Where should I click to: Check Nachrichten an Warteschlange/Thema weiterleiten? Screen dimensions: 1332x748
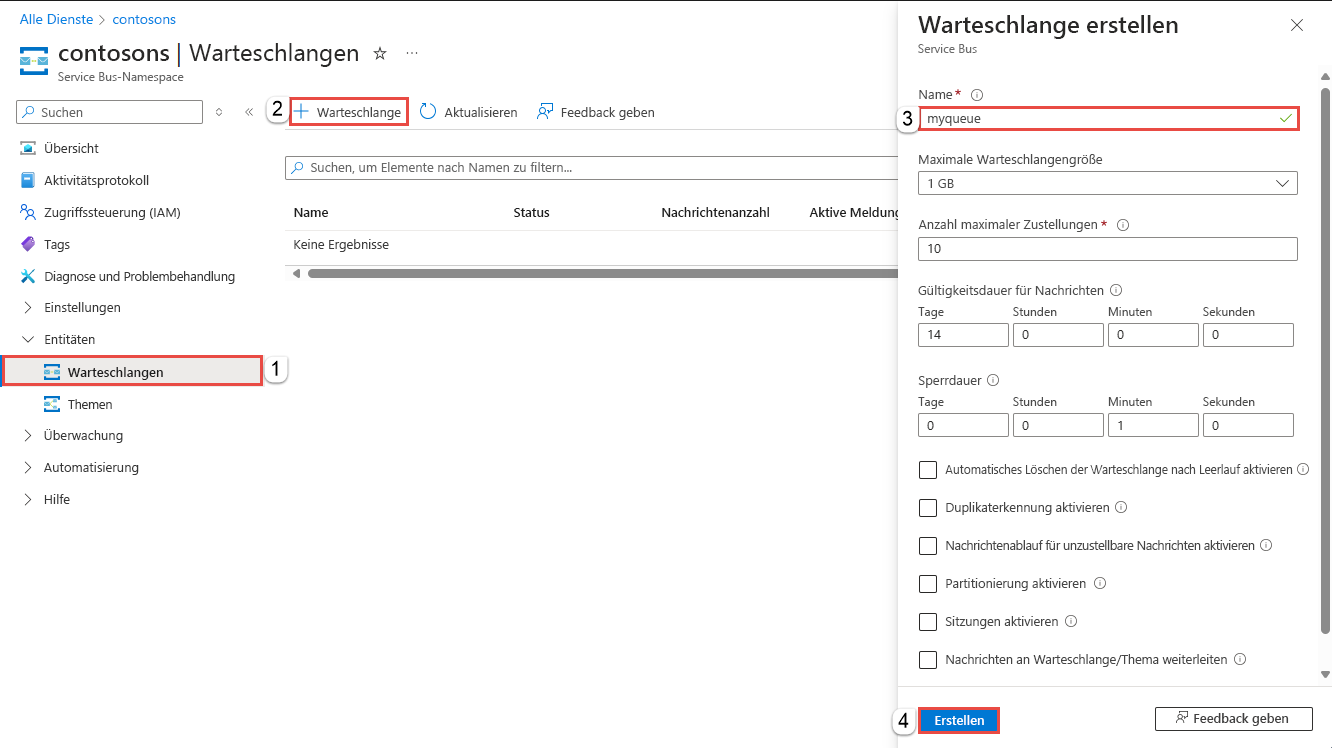[x=928, y=659]
